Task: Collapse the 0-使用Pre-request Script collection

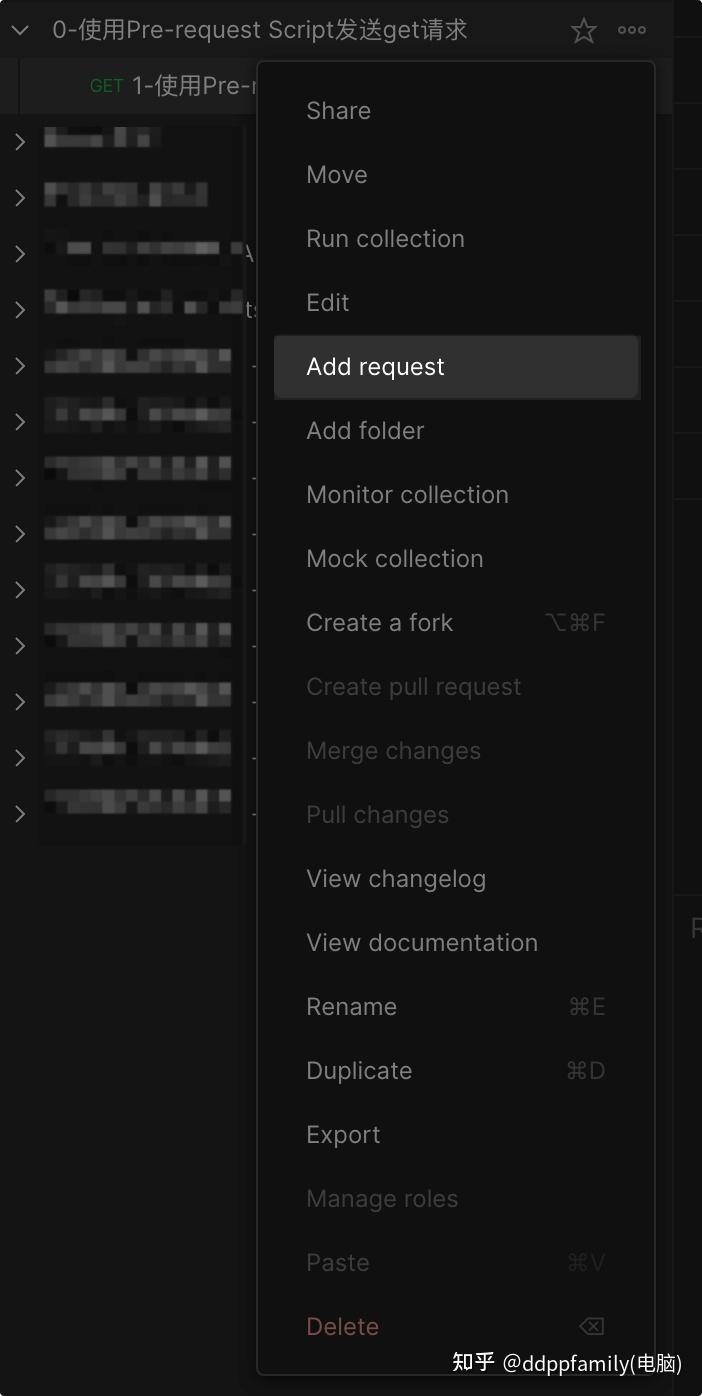Action: pyautogui.click(x=20, y=31)
